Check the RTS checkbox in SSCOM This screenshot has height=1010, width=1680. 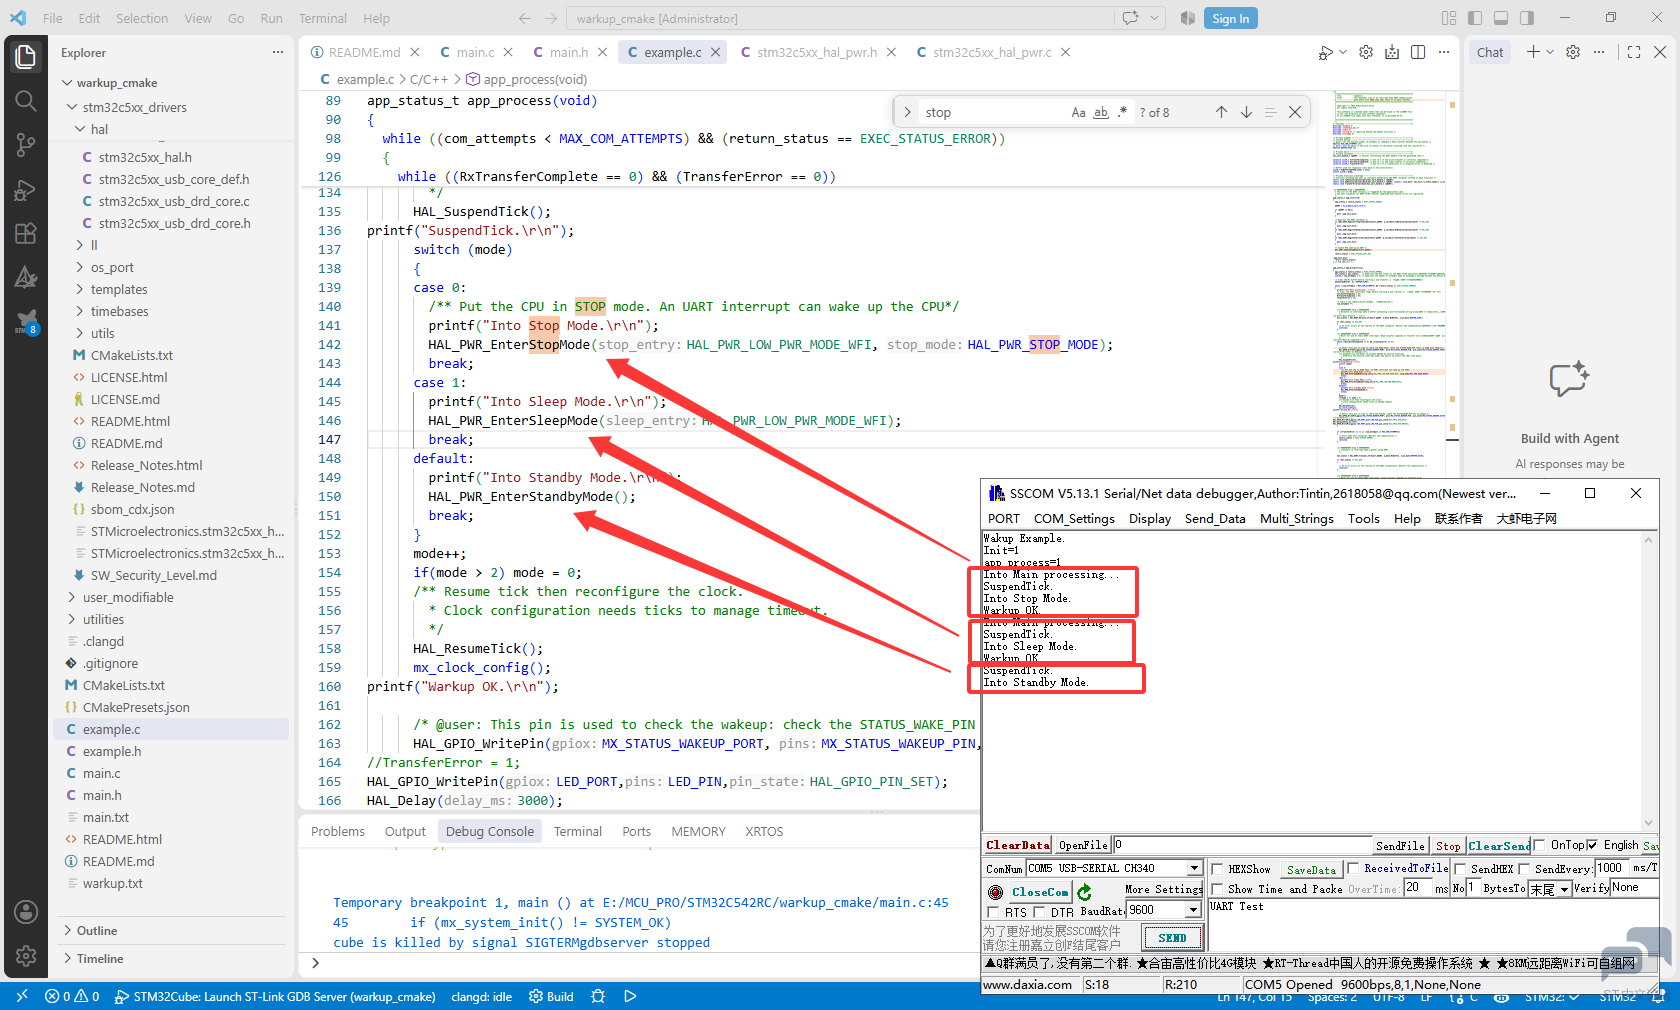click(x=993, y=912)
